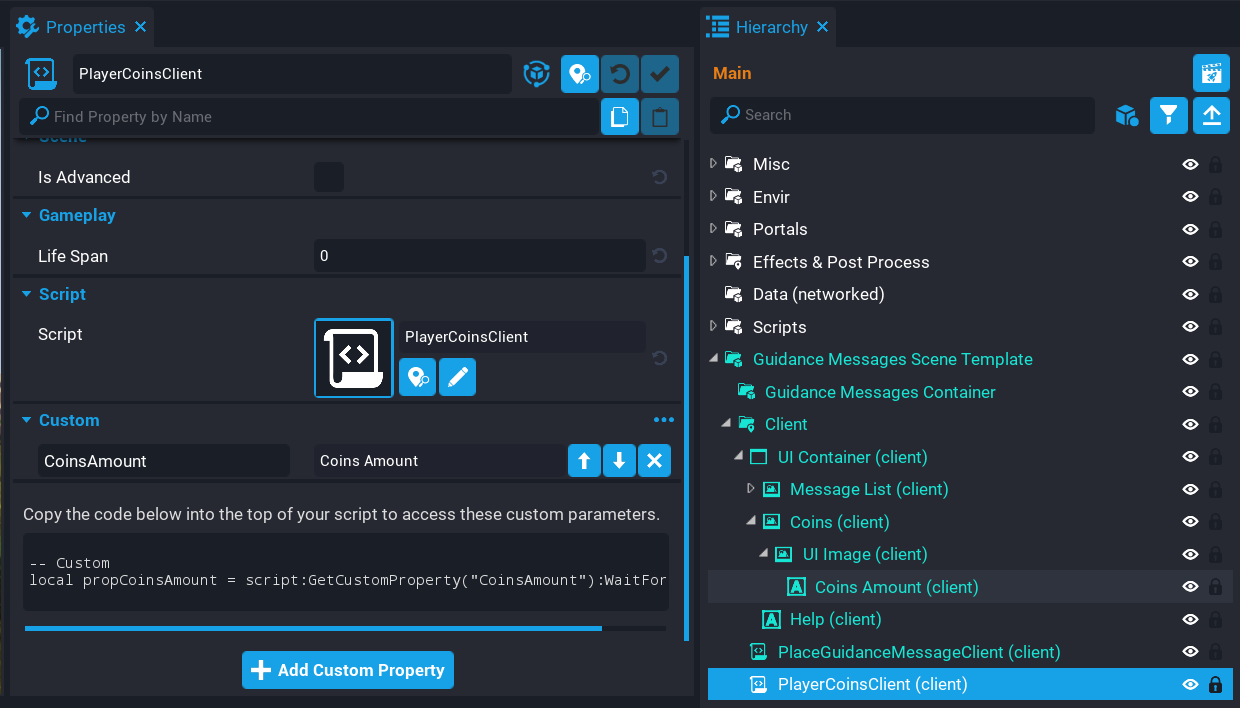Move CoinsAmount property down with arrow
This screenshot has width=1240, height=708.
(619, 461)
